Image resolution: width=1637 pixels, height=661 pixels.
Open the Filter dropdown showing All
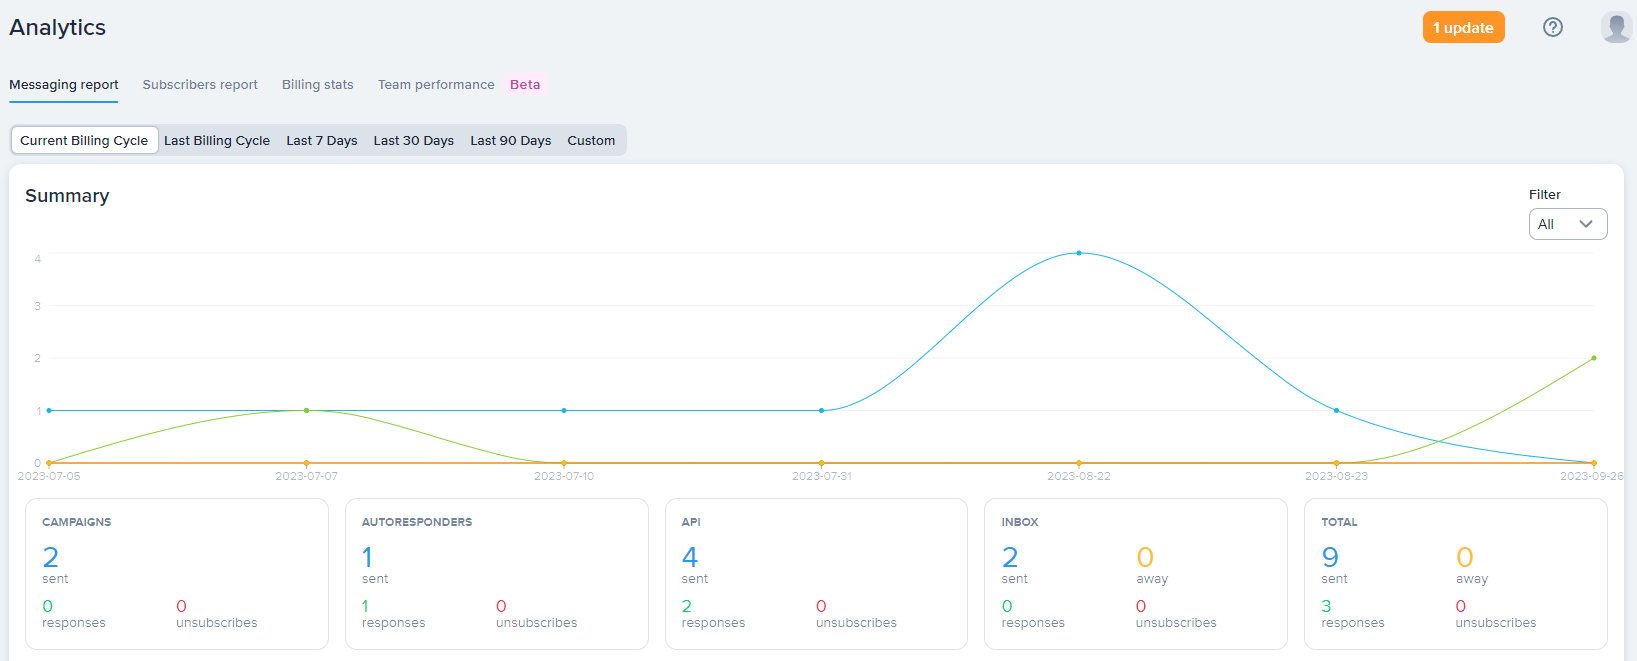click(x=1566, y=224)
